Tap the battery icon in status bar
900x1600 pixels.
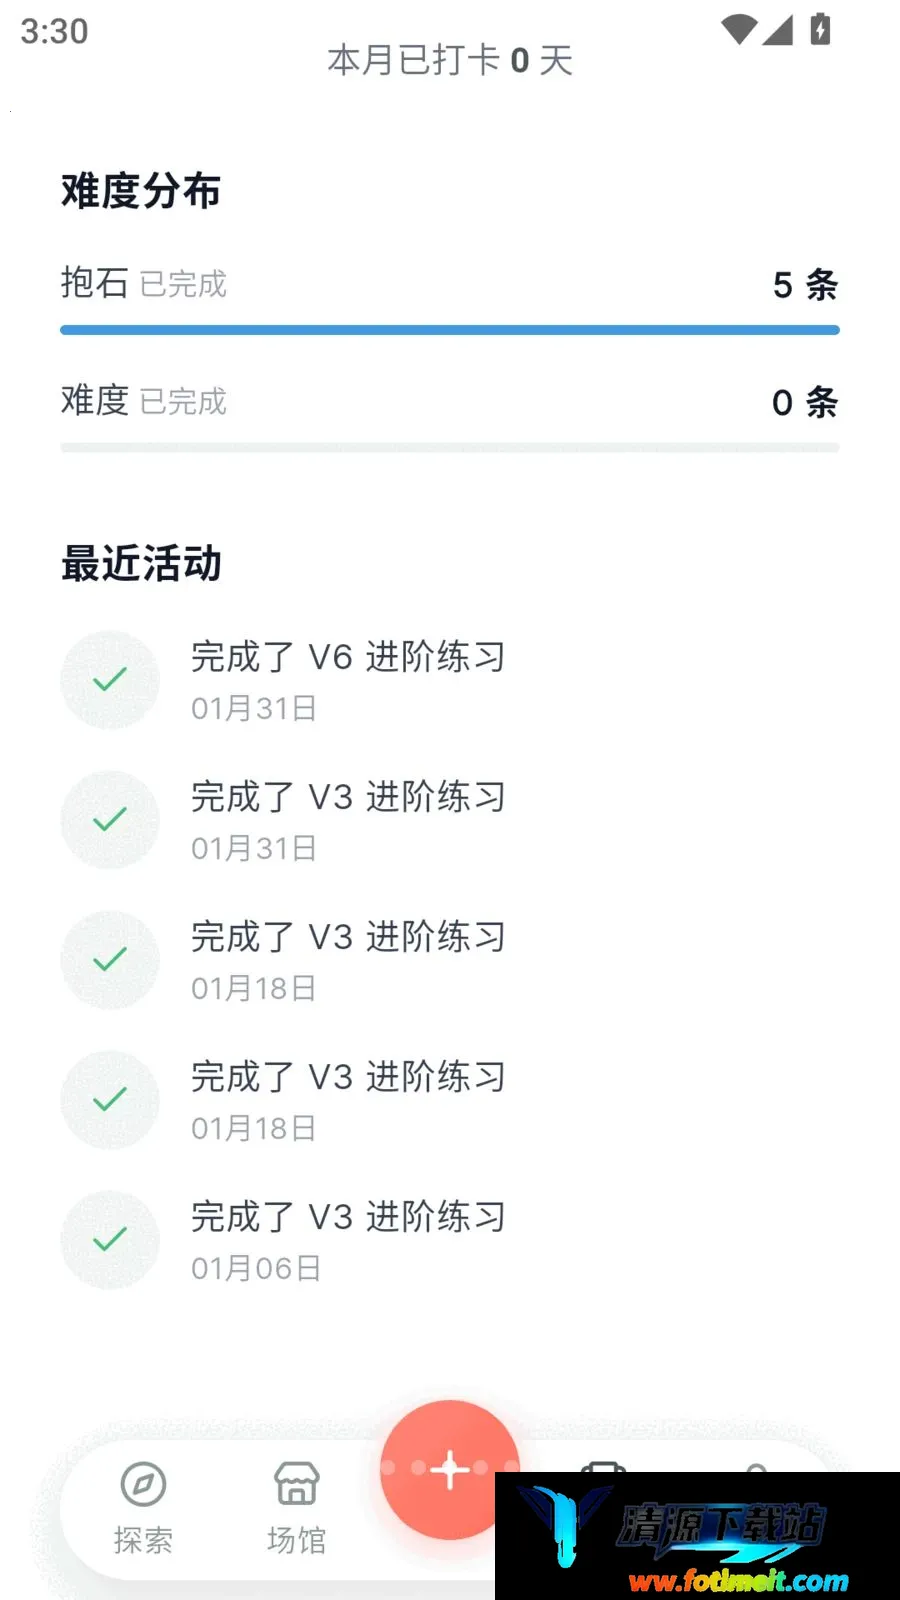820,29
